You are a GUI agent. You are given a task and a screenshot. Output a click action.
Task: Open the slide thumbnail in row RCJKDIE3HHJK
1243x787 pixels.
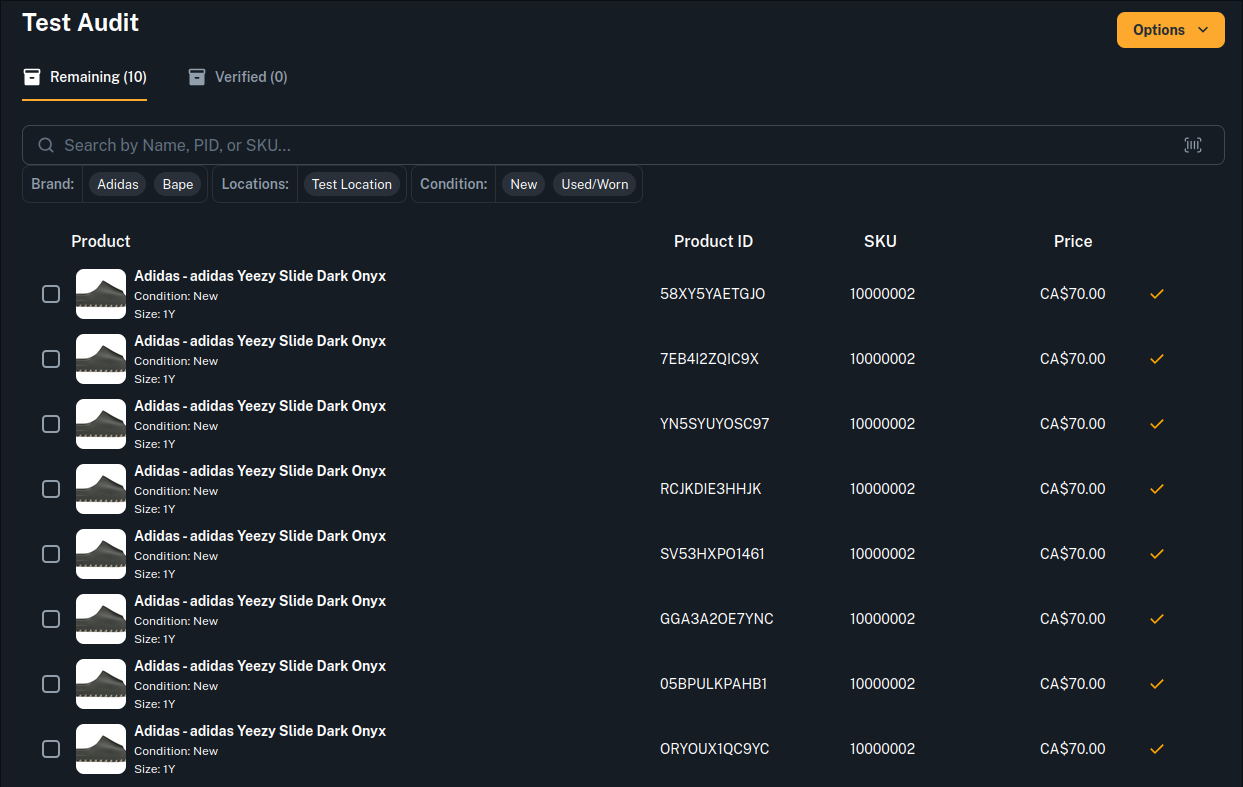[101, 489]
